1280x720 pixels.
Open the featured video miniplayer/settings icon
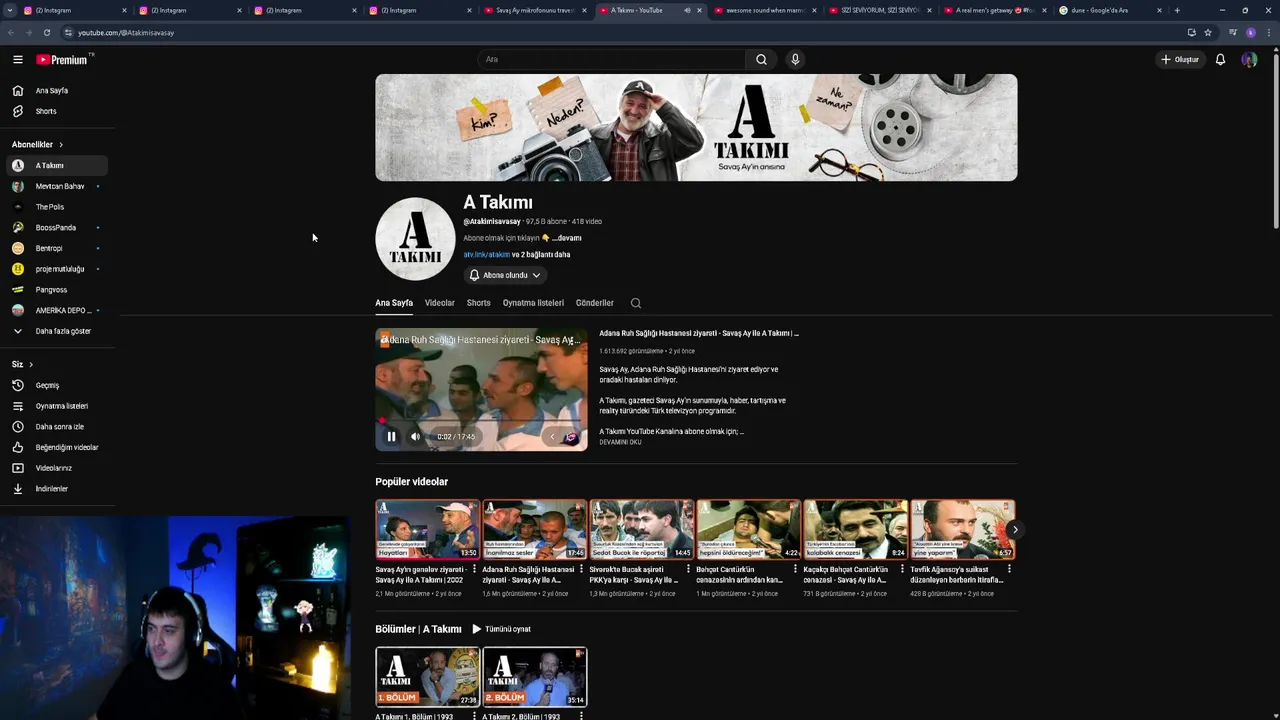pyautogui.click(x=570, y=437)
